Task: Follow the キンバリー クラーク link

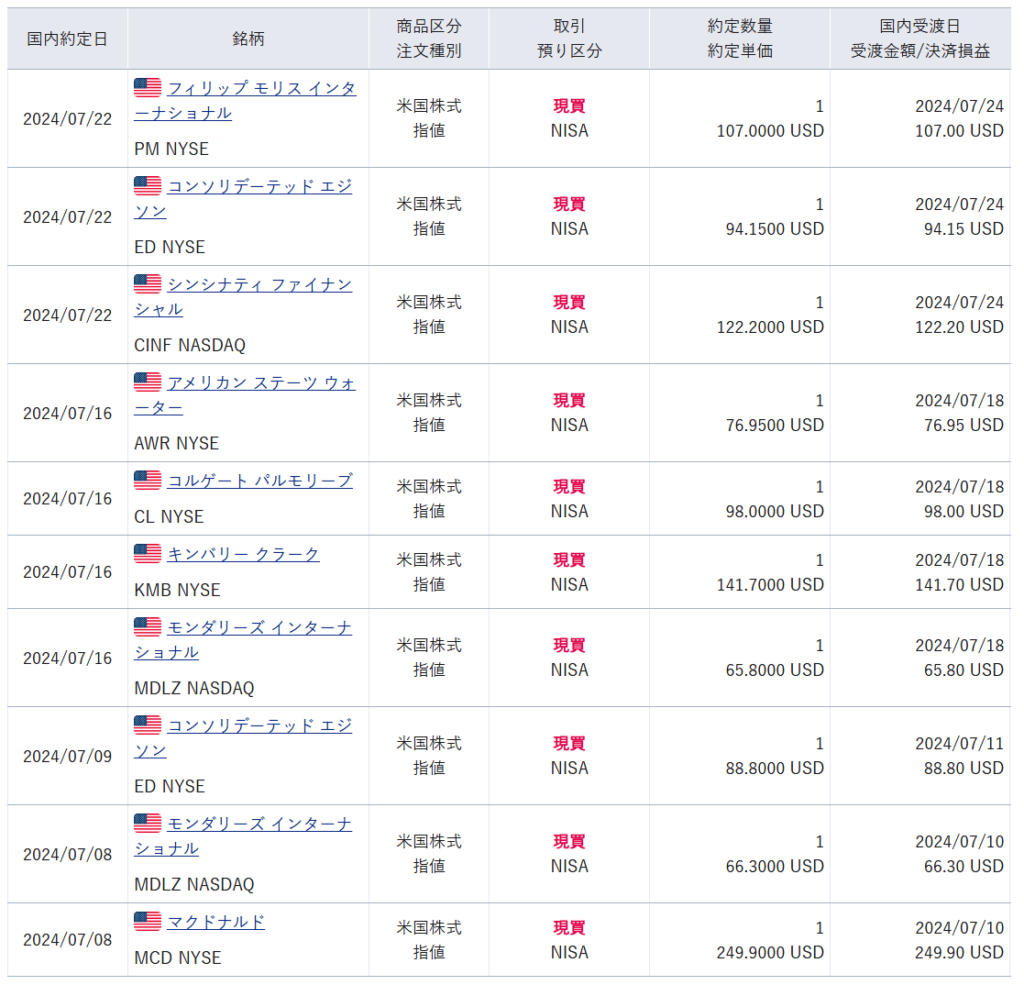Action: pos(243,555)
